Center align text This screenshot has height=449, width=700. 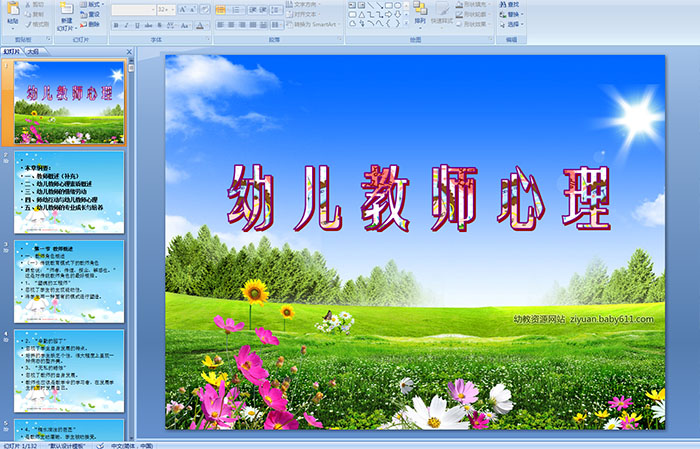(x=231, y=25)
